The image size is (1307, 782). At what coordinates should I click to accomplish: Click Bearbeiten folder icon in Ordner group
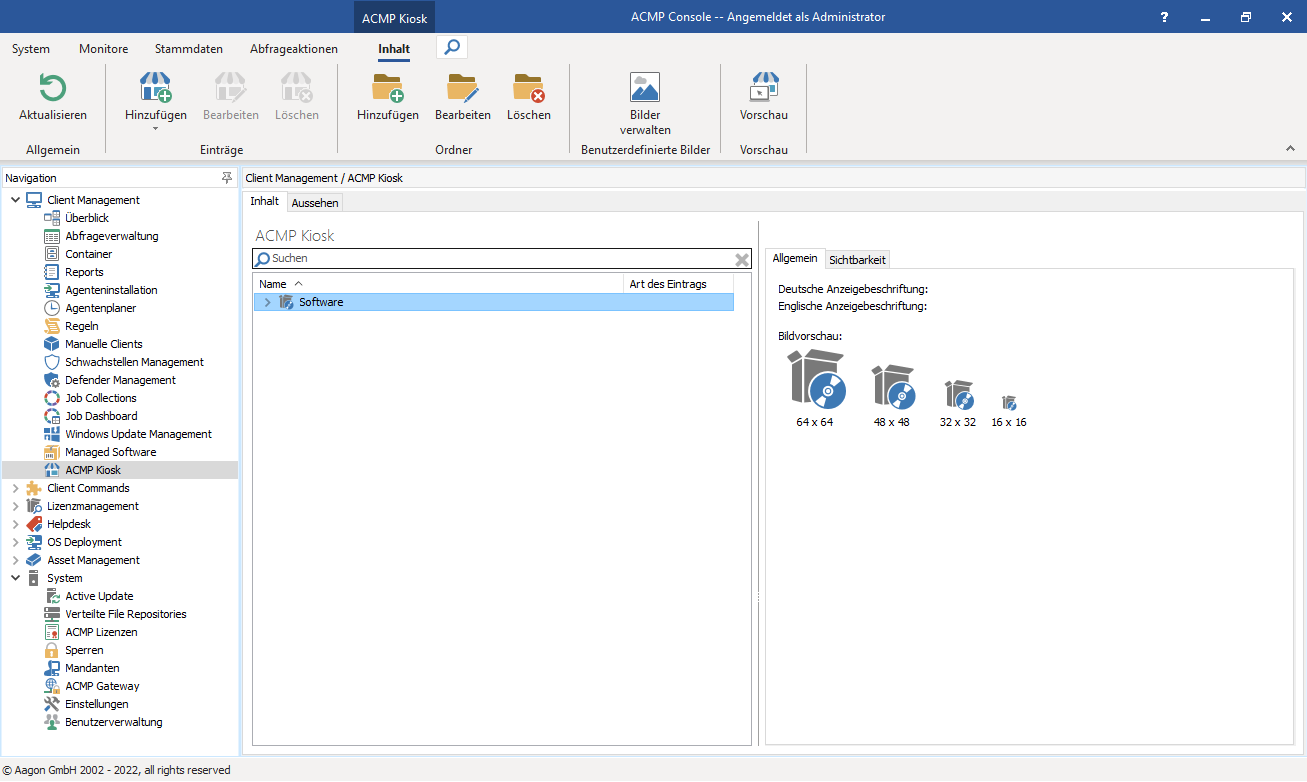pos(463,88)
